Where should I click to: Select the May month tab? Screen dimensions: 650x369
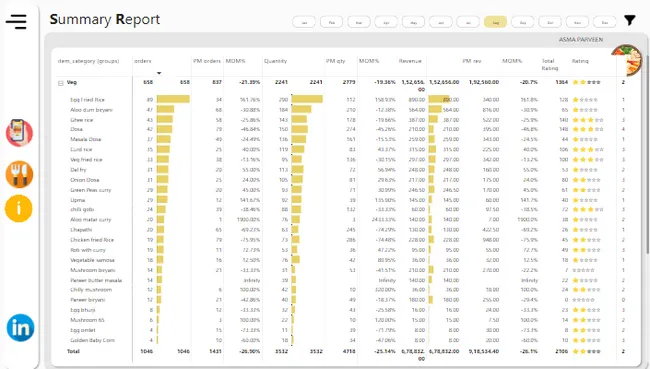click(x=413, y=22)
